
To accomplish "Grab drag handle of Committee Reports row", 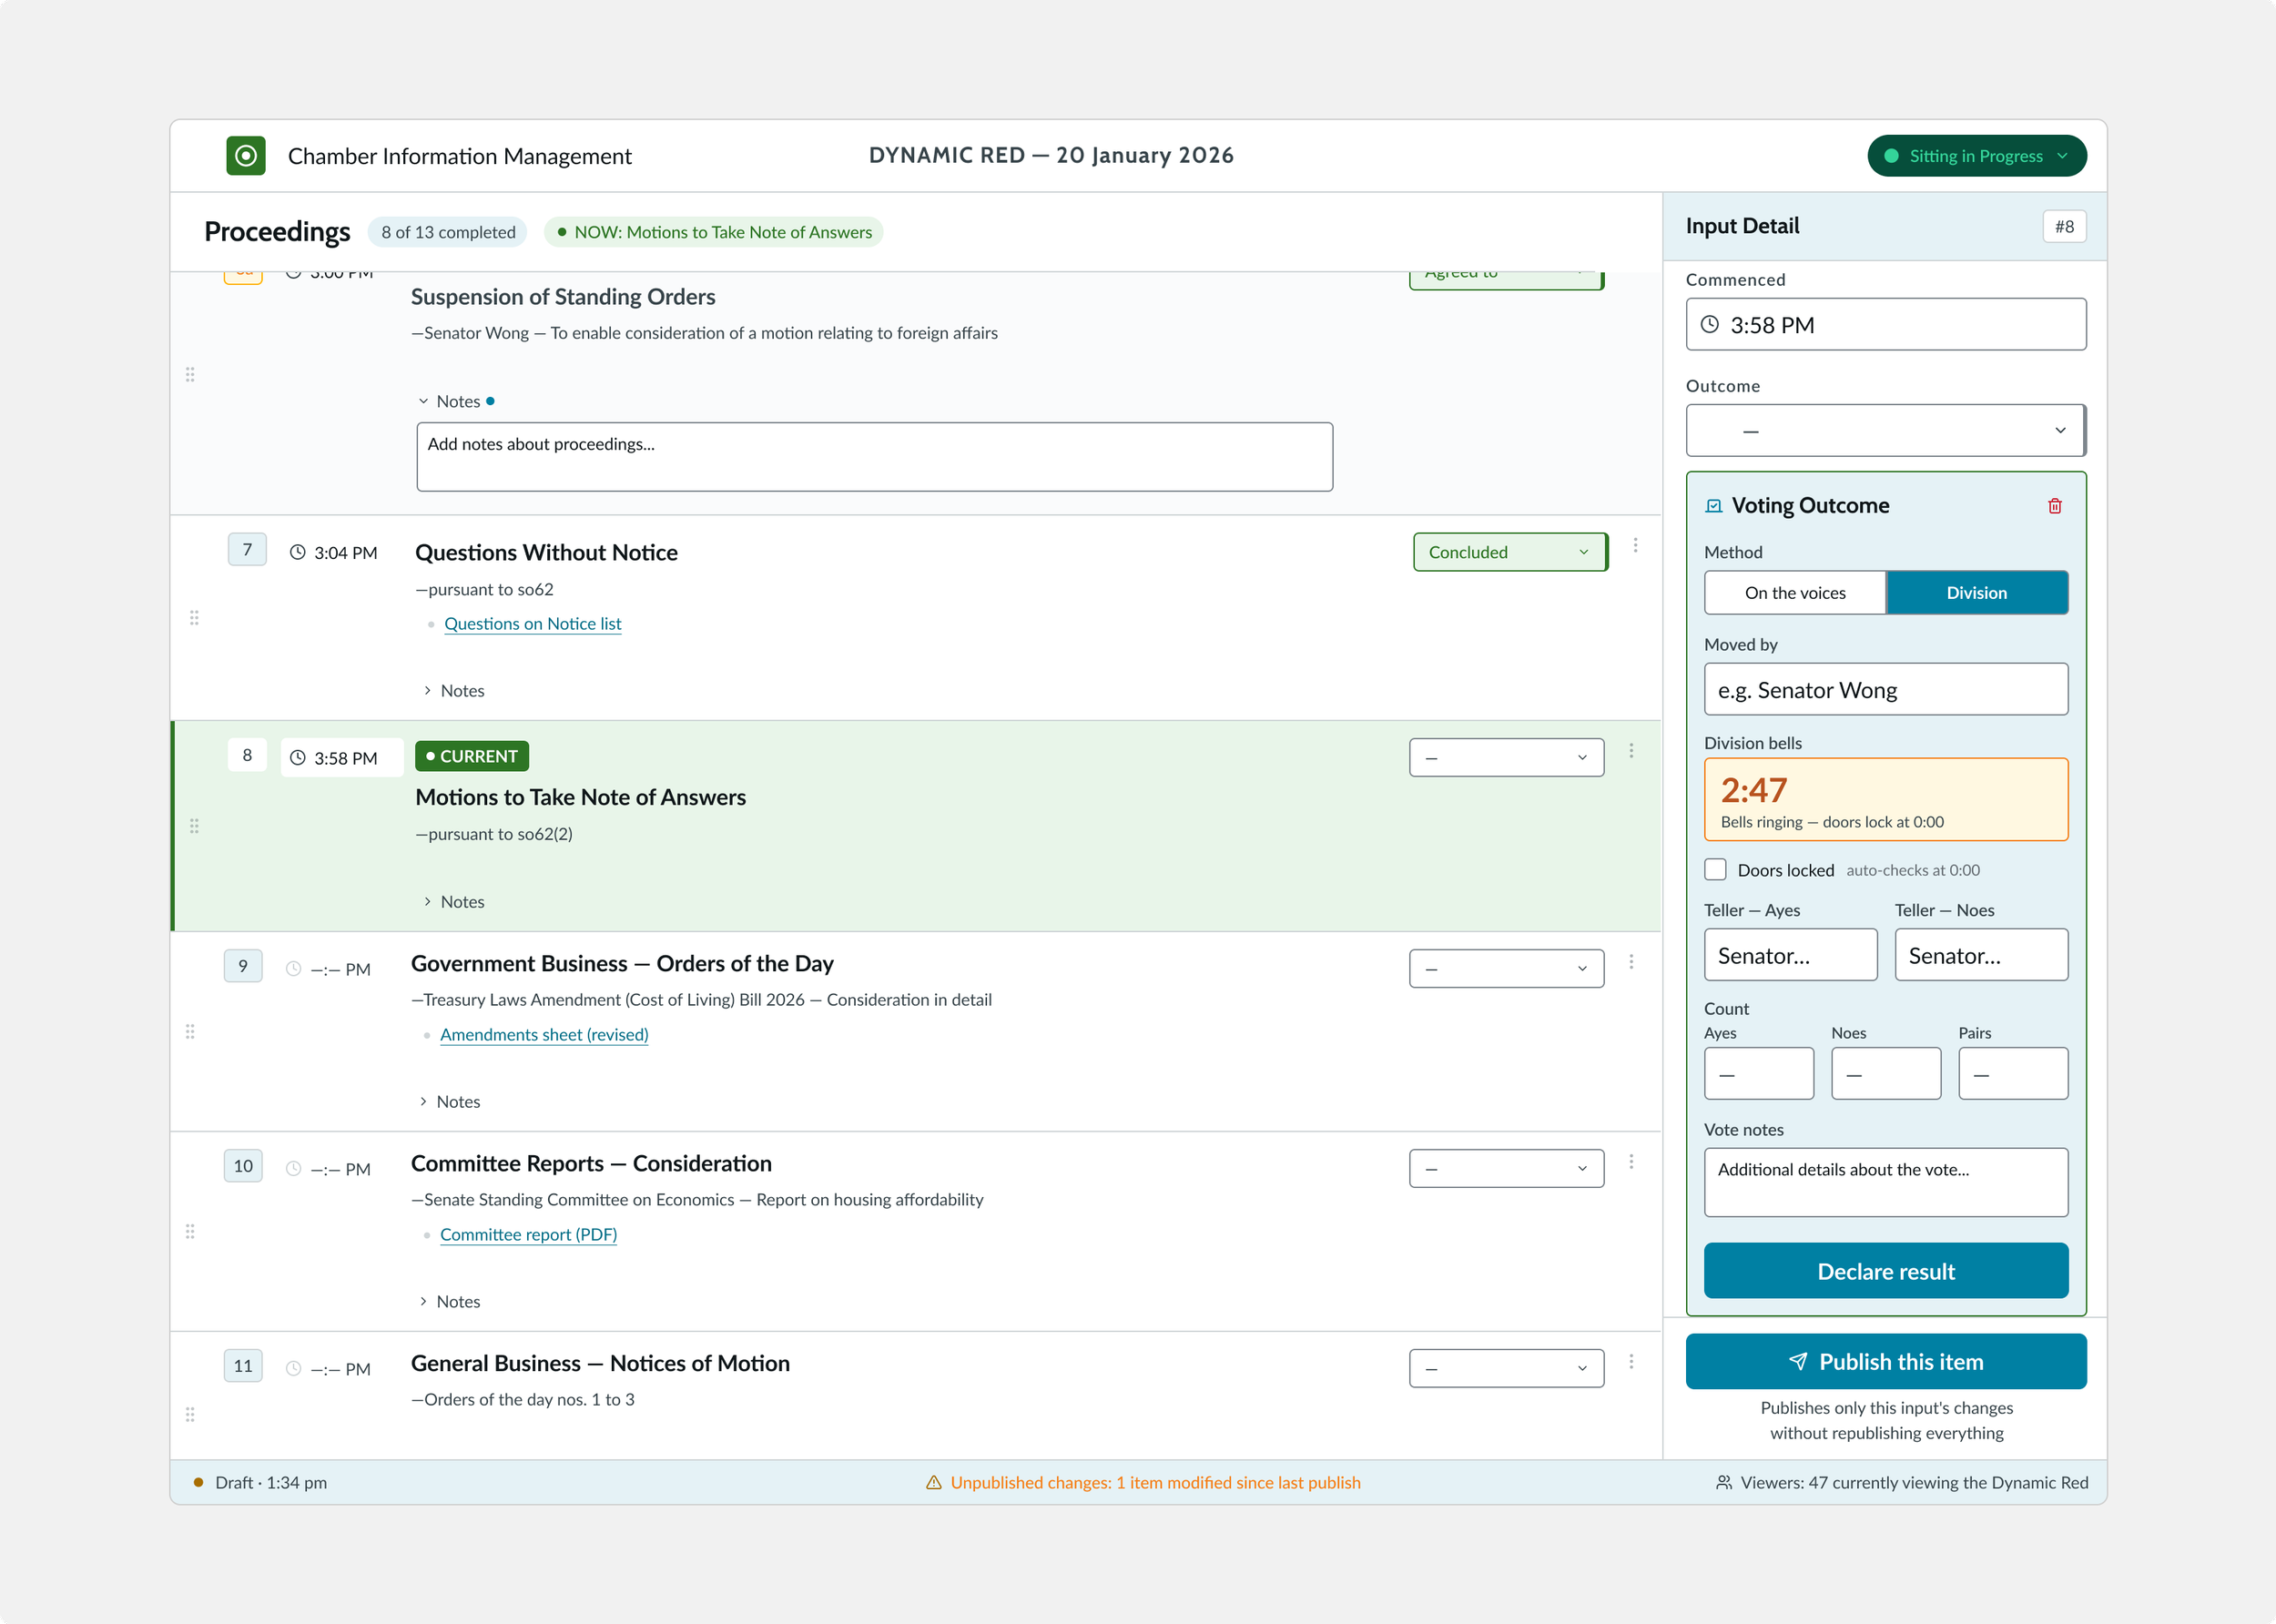I will click(190, 1231).
